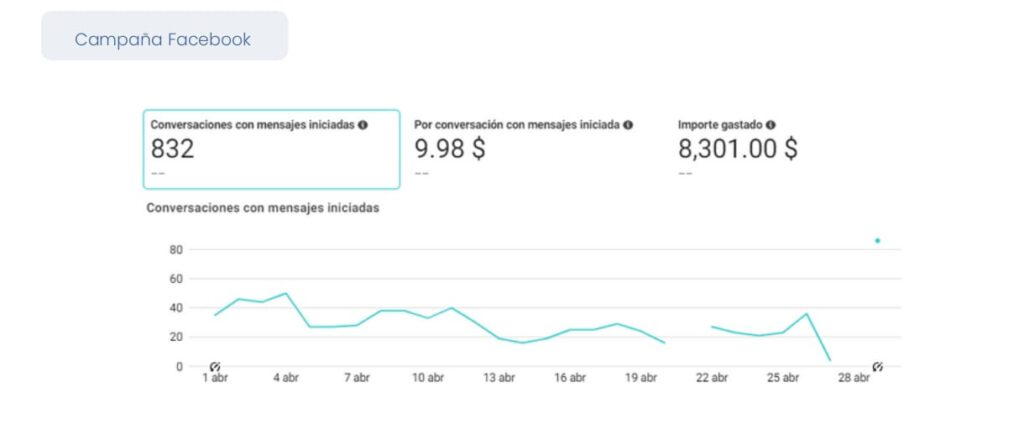Select the Conversaciones con mensajes iniciadas metric card
Viewport: 1024px width, 440px height.
271,149
